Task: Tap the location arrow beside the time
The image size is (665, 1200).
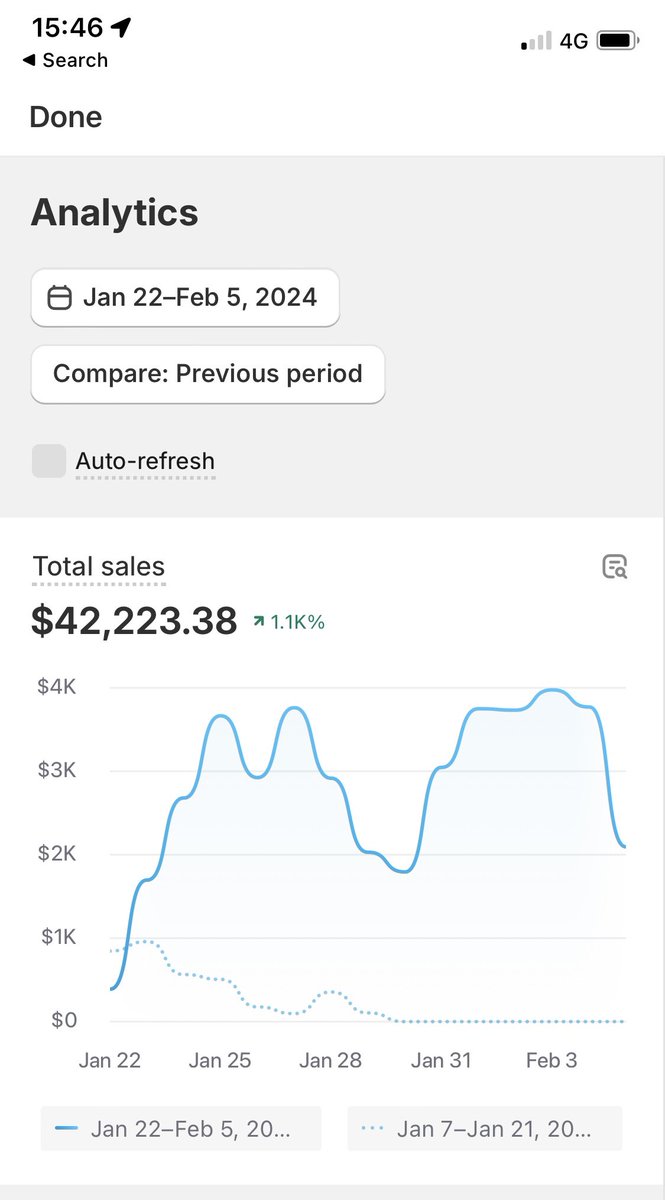Action: [x=121, y=27]
